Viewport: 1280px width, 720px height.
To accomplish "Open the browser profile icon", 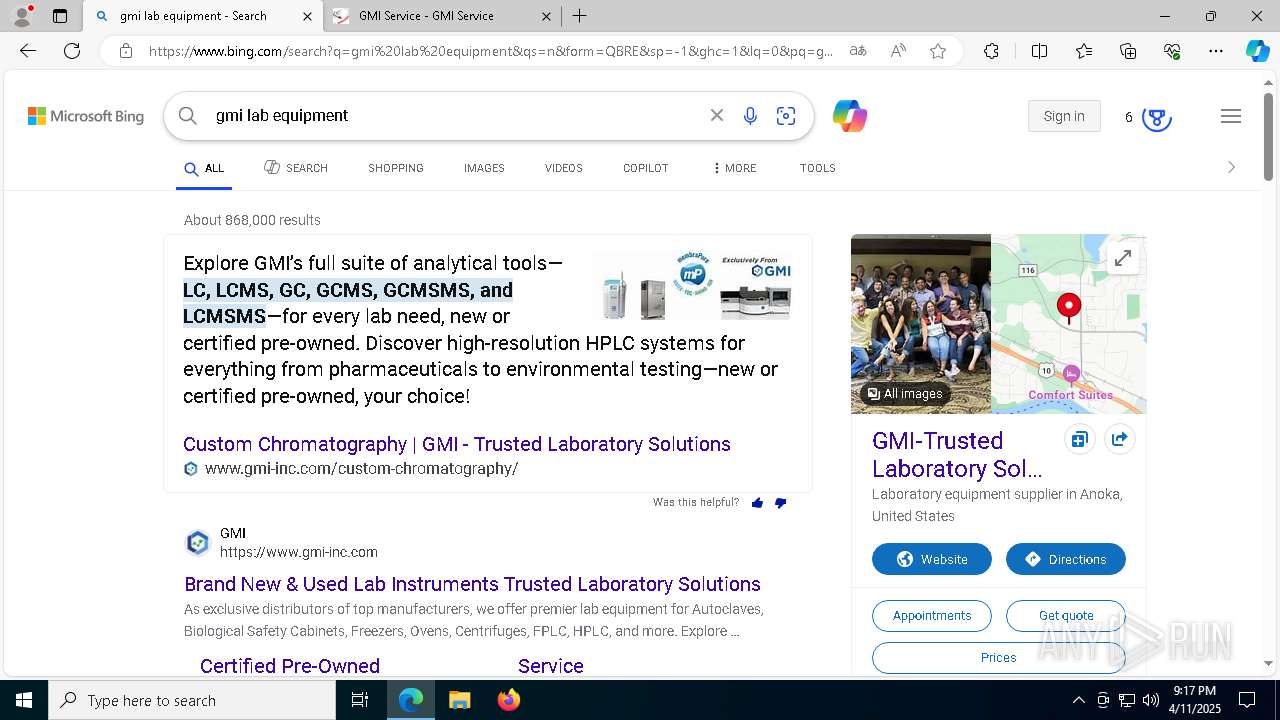I will click(x=22, y=16).
